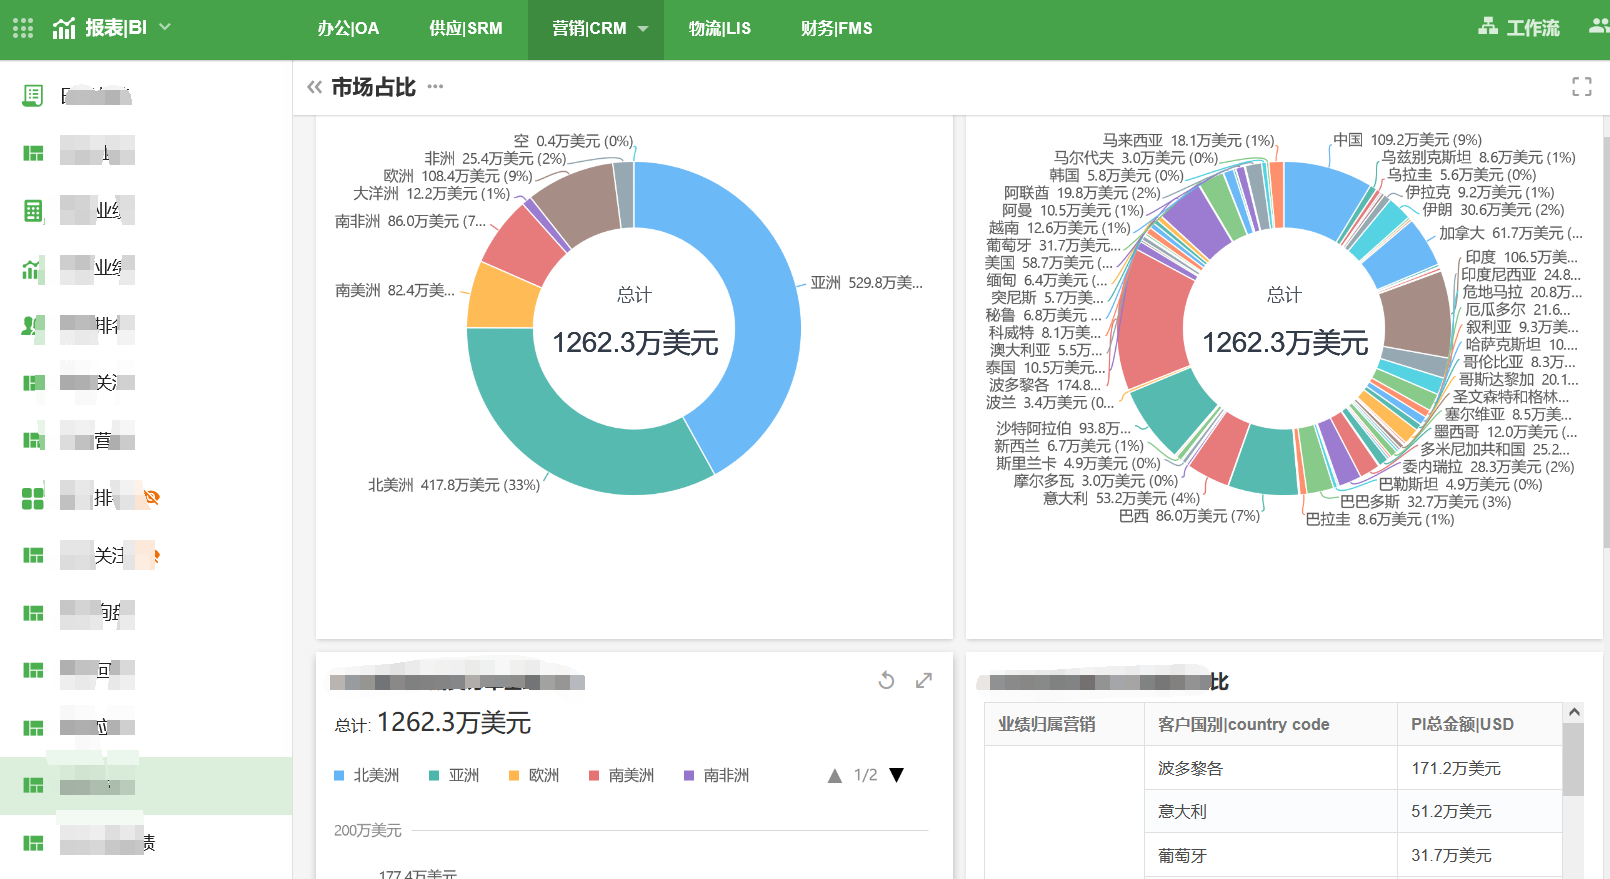Click the 中国 109.2万美元 (9%) label

coord(1408,140)
